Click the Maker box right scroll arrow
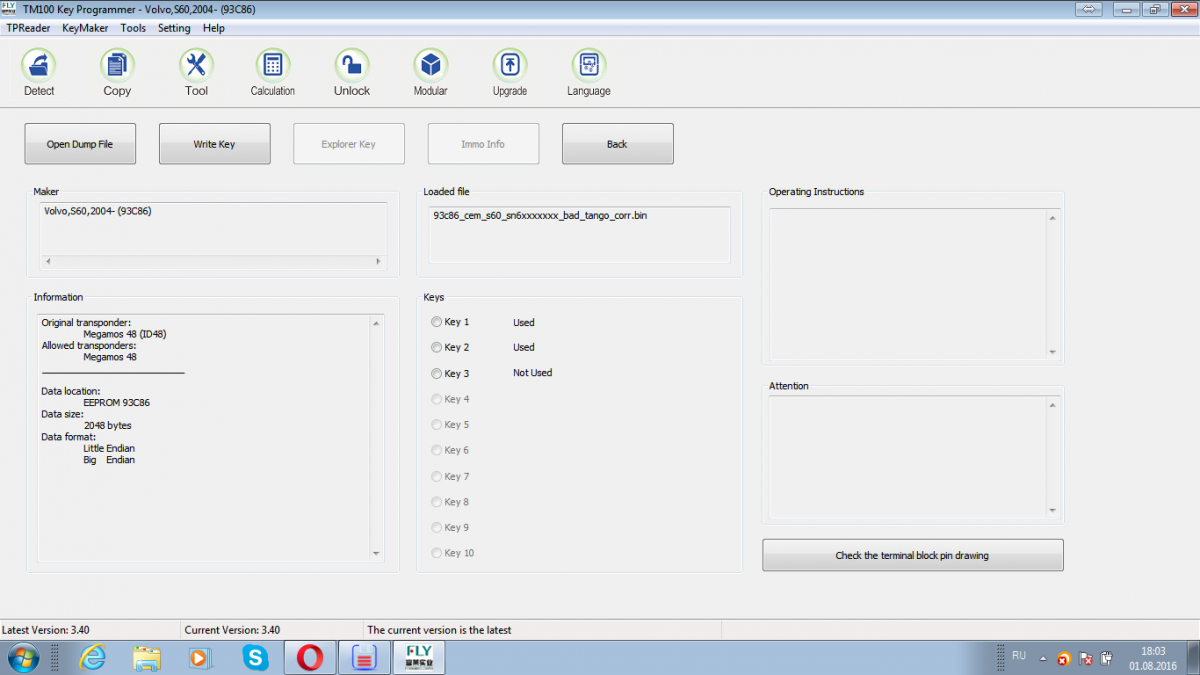This screenshot has height=675, width=1200. click(x=378, y=261)
